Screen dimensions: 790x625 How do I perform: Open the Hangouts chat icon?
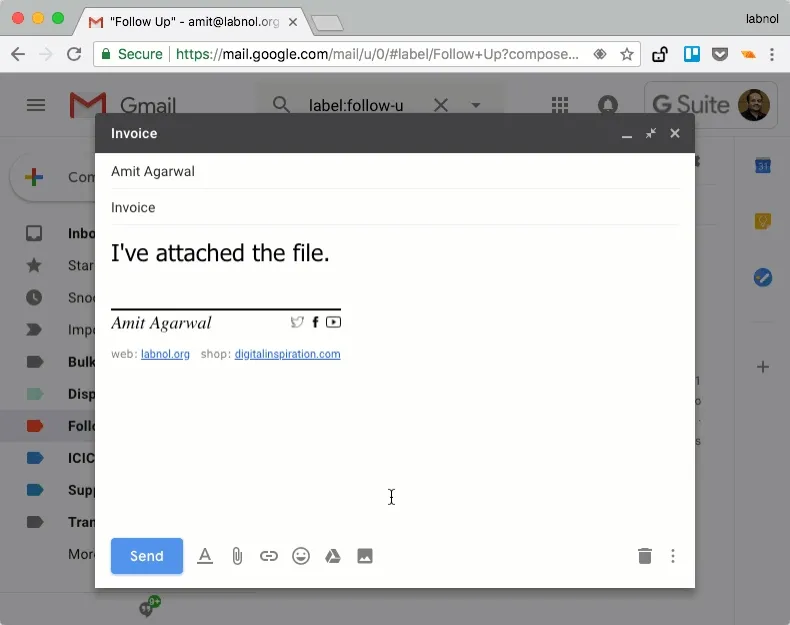149,606
